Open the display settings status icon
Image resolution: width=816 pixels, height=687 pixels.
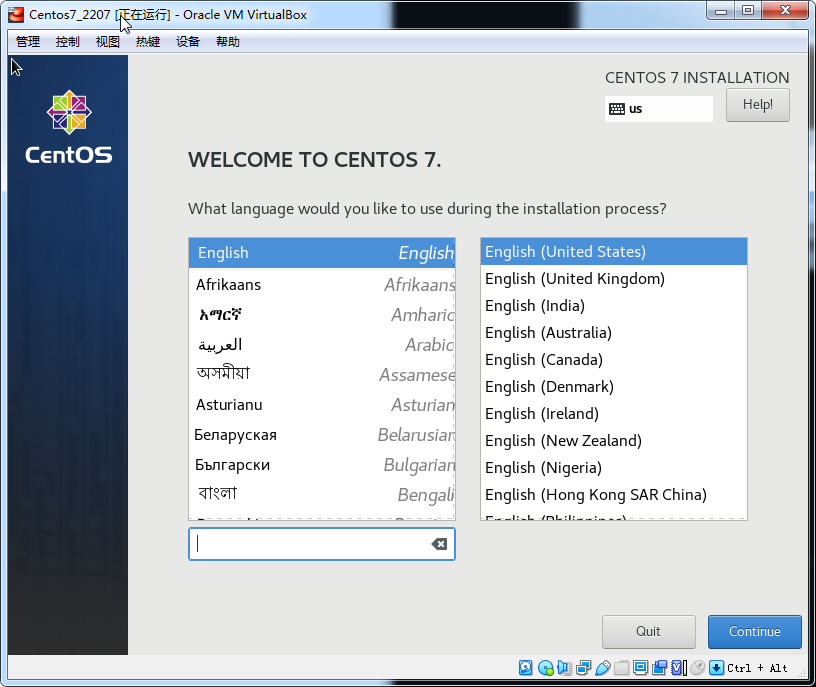(x=640, y=667)
